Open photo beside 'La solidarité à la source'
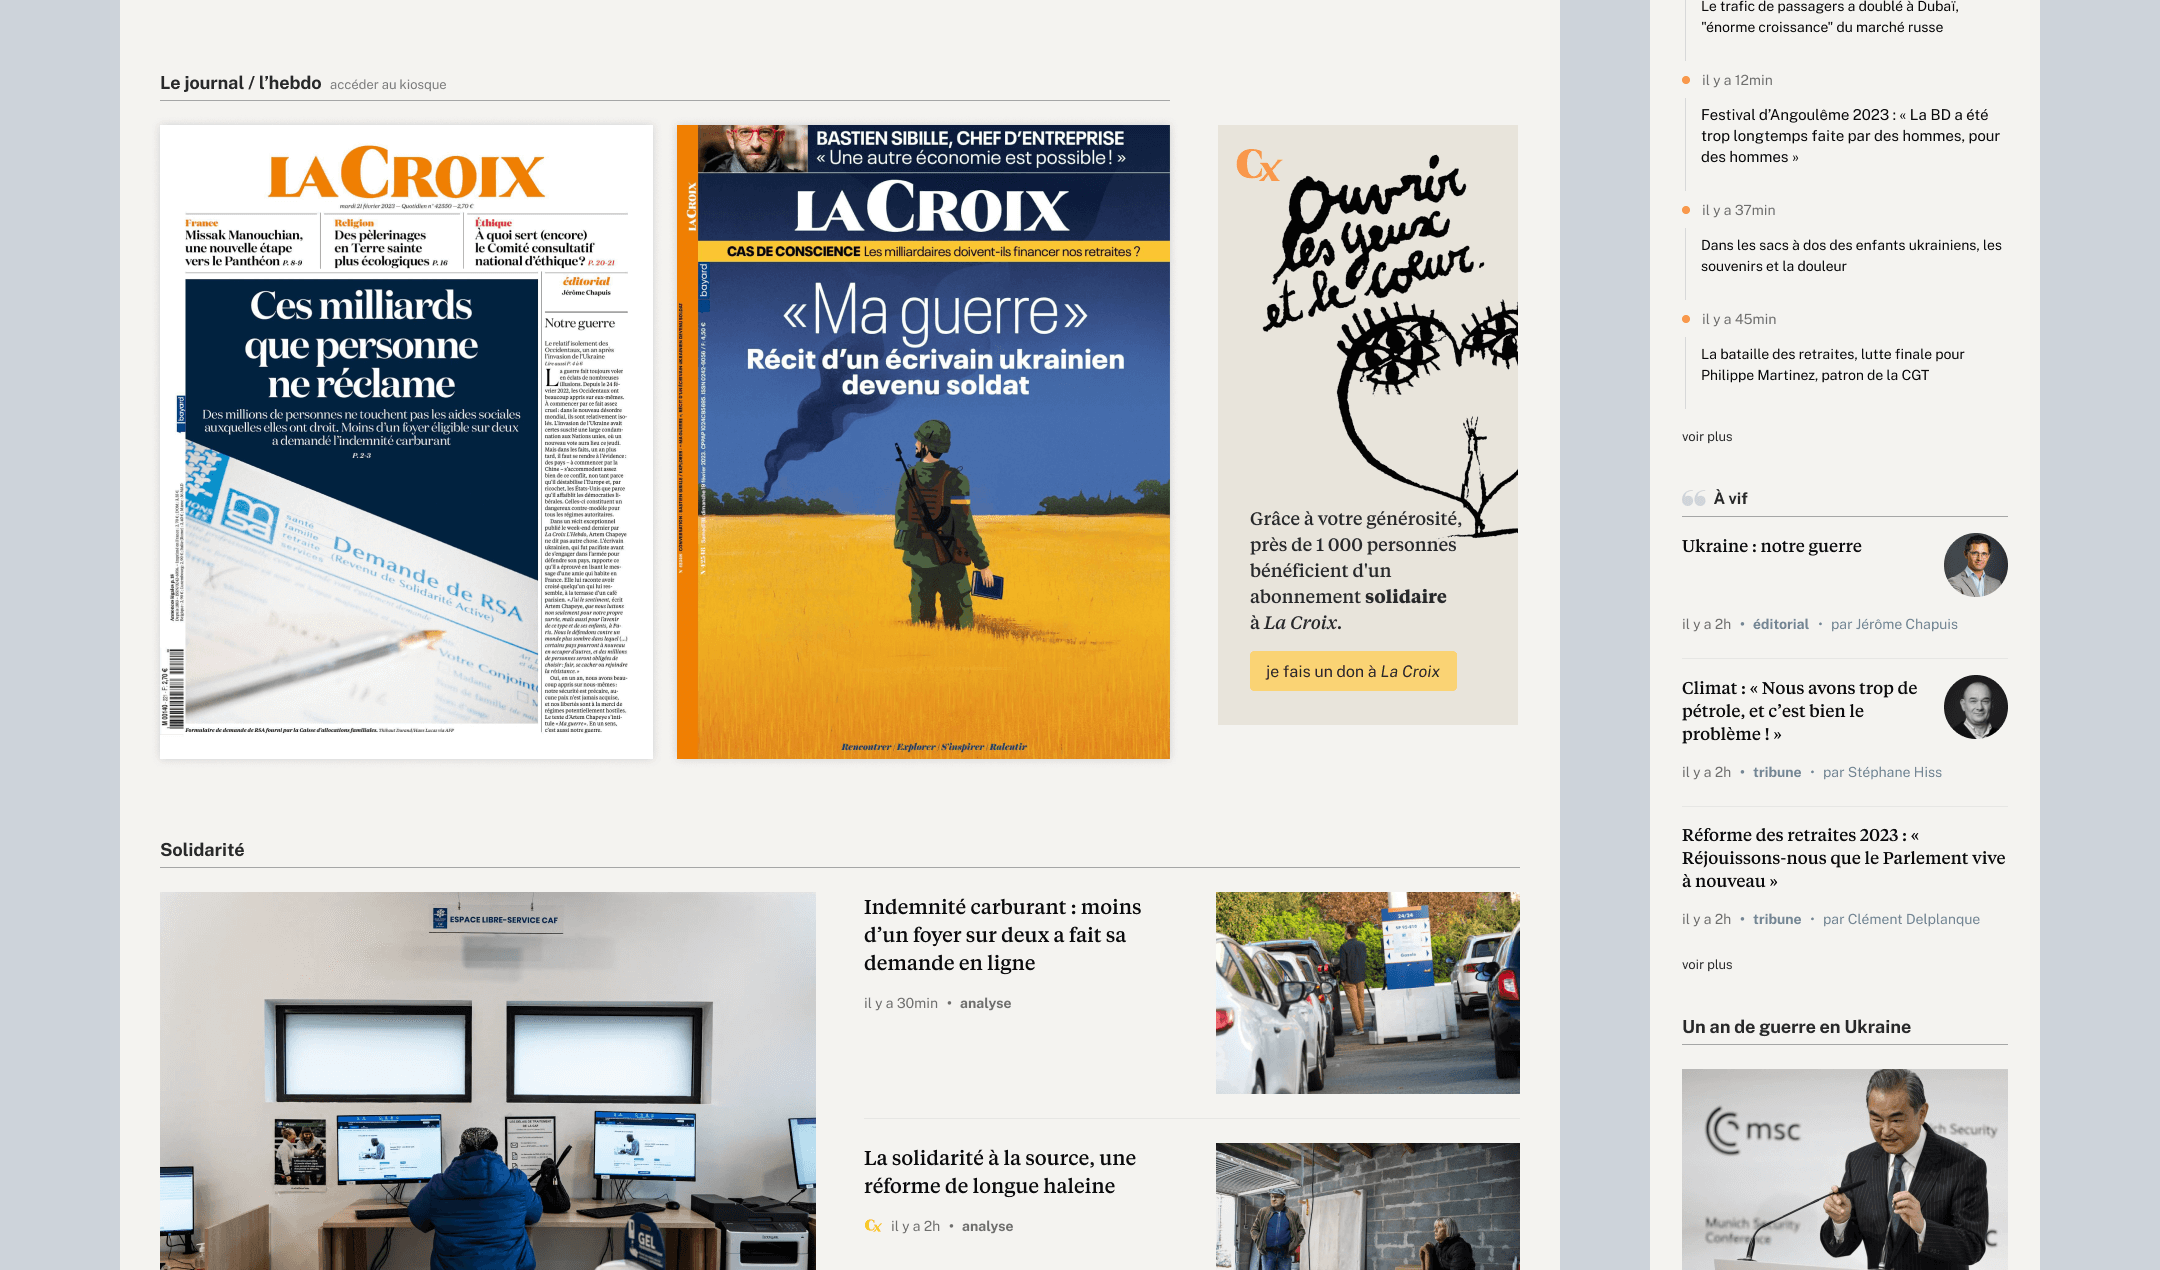Screen dimensions: 2160x1270 tap(1368, 1206)
